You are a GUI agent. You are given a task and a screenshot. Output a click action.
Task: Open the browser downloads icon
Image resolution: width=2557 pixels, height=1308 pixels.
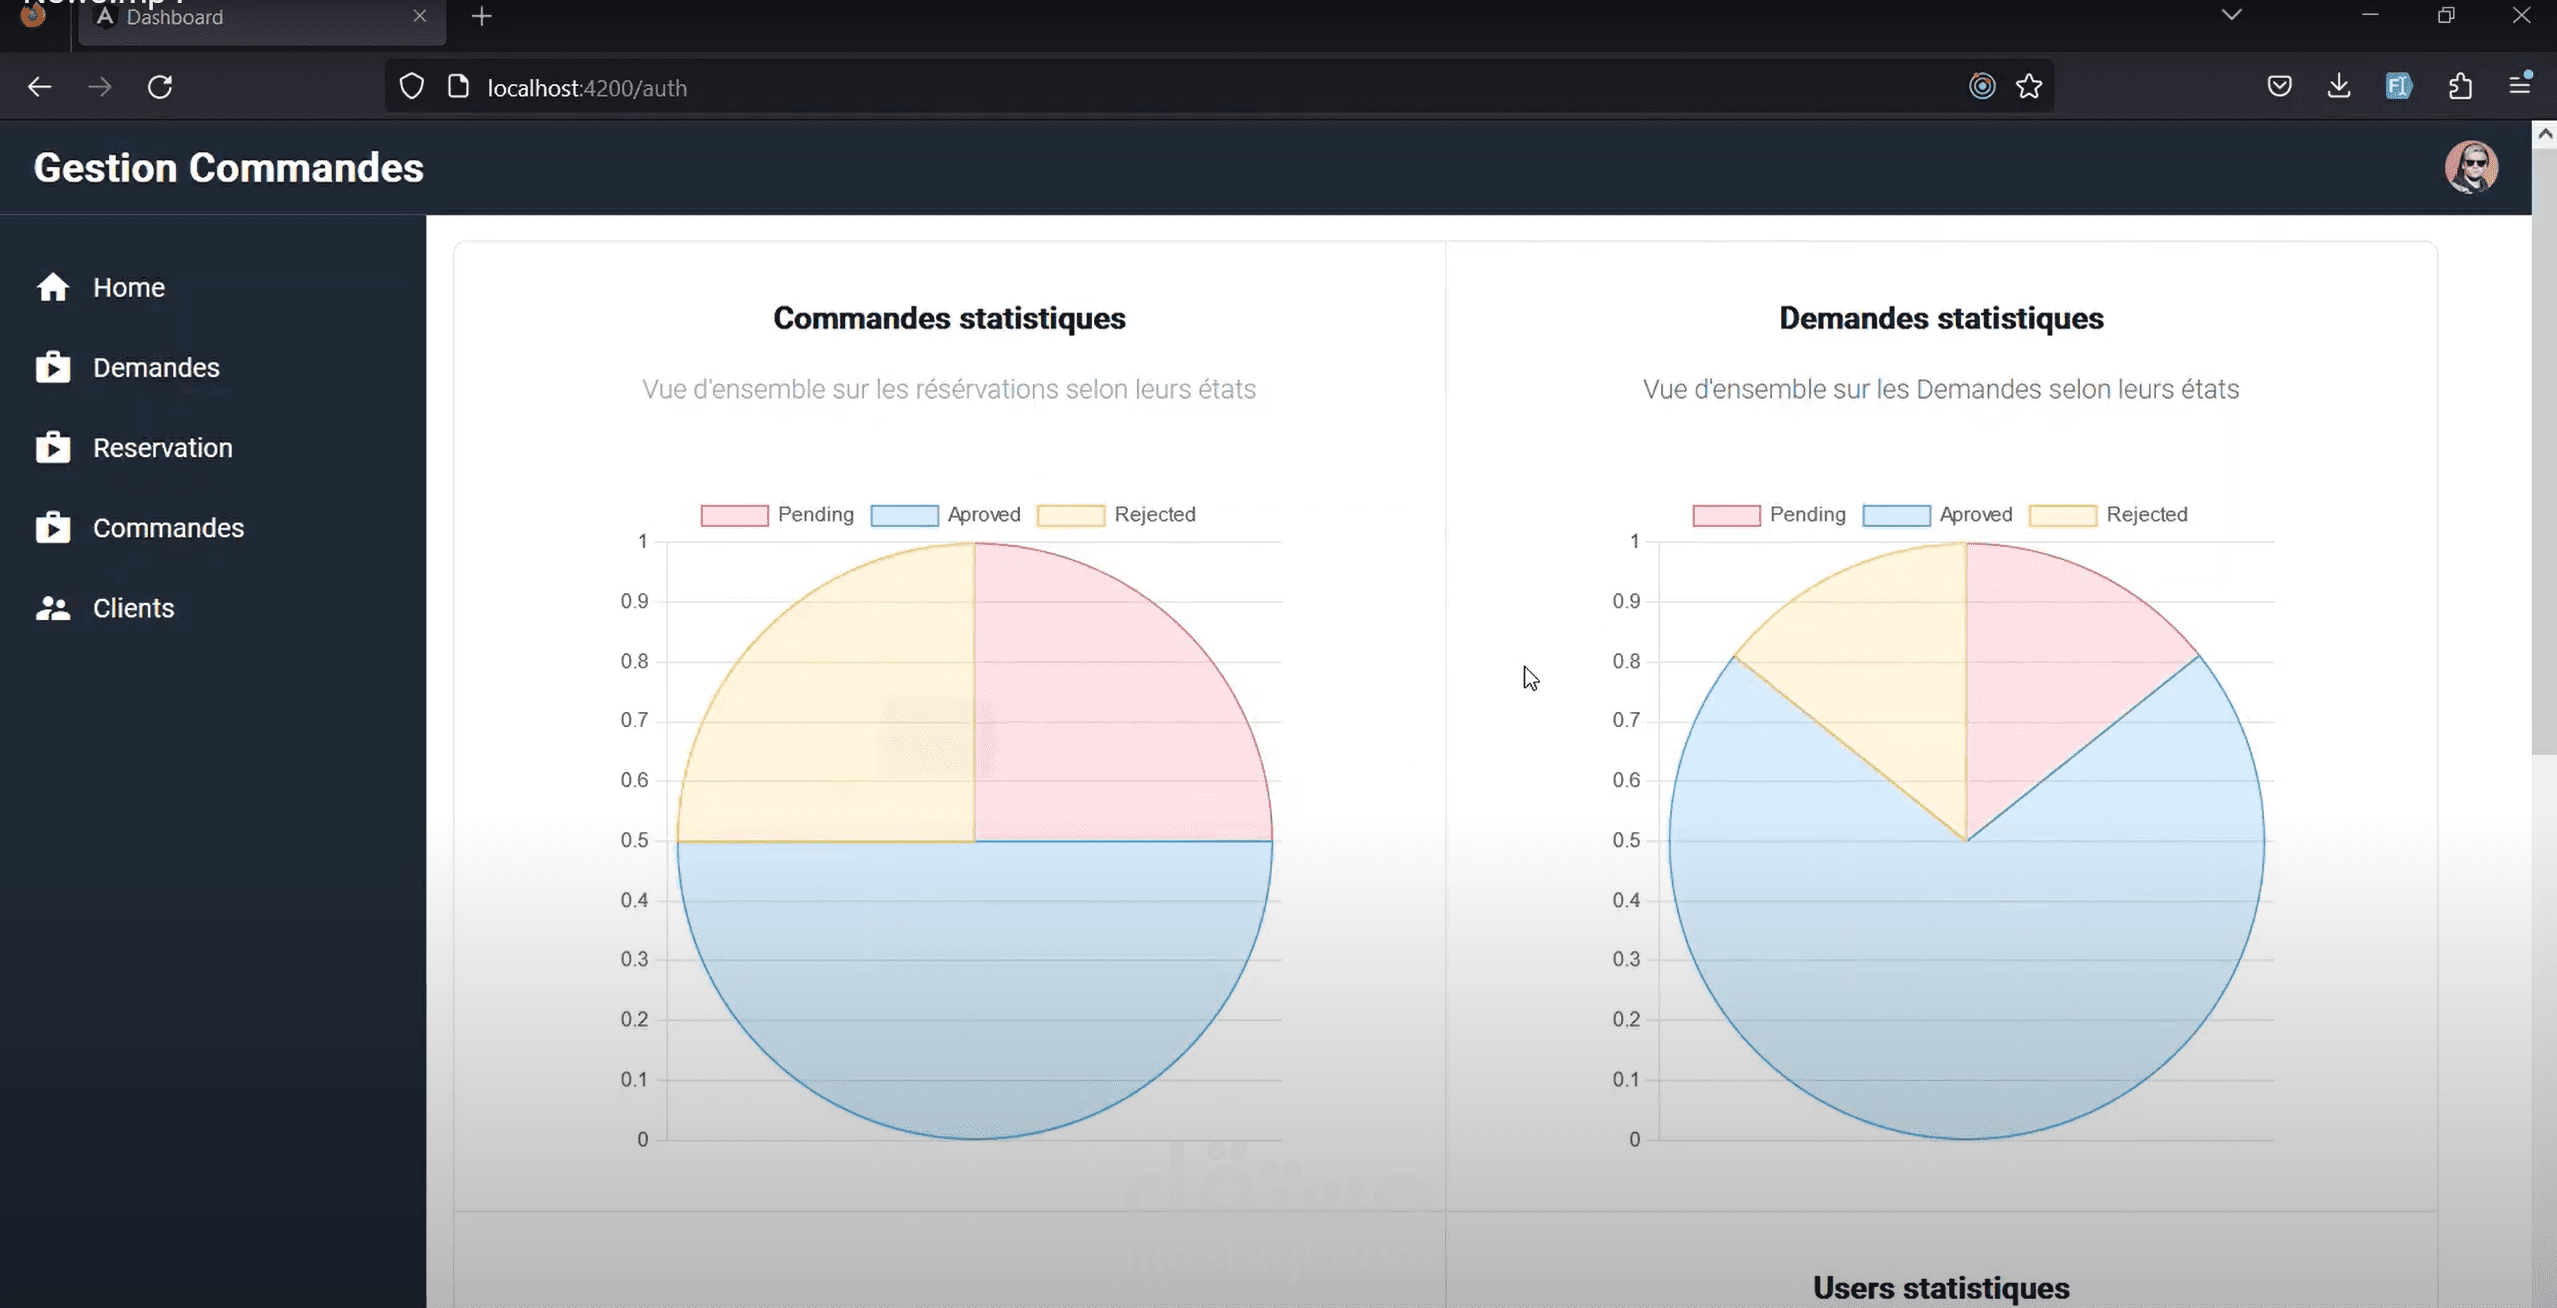click(x=2339, y=87)
